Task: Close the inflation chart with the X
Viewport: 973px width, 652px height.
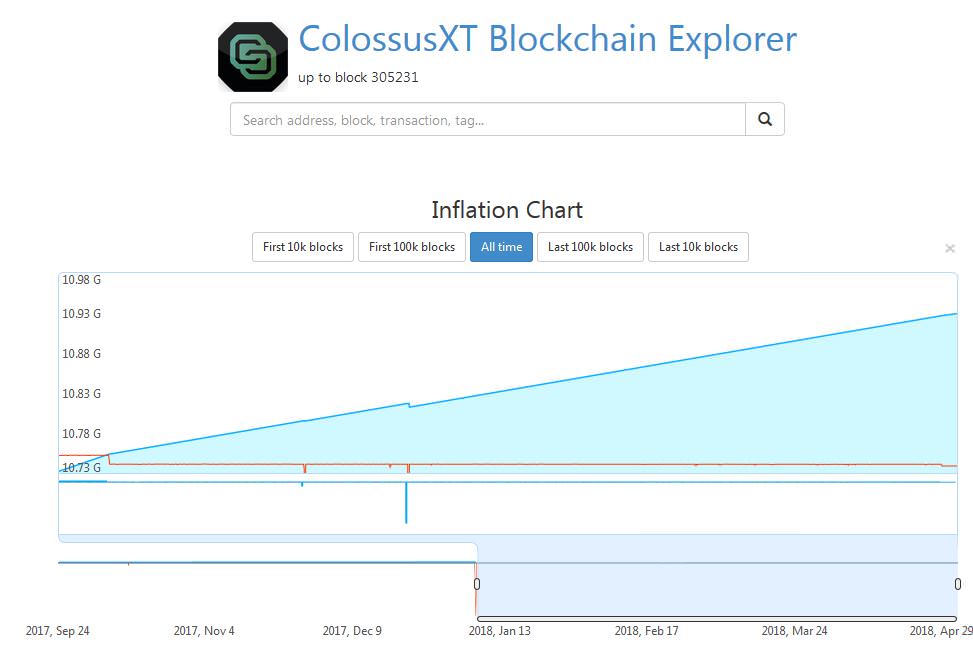Action: click(949, 248)
